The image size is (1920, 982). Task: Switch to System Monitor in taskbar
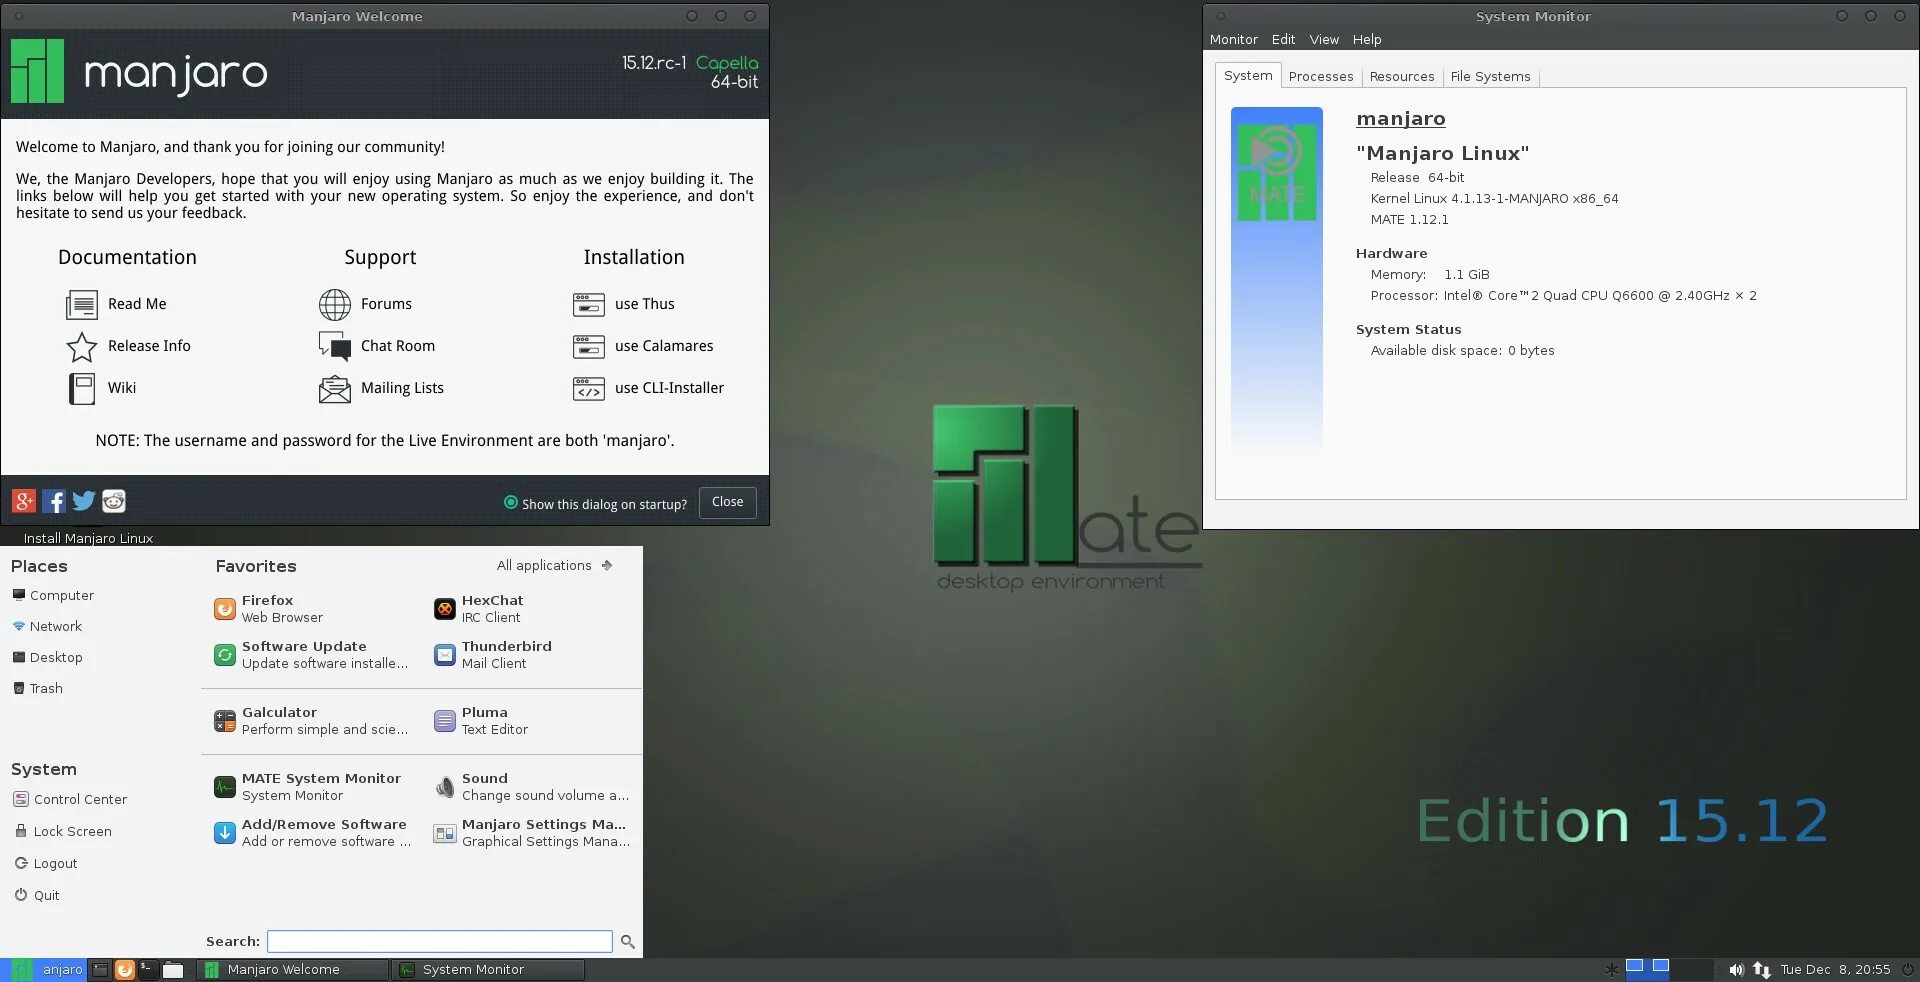(x=487, y=970)
